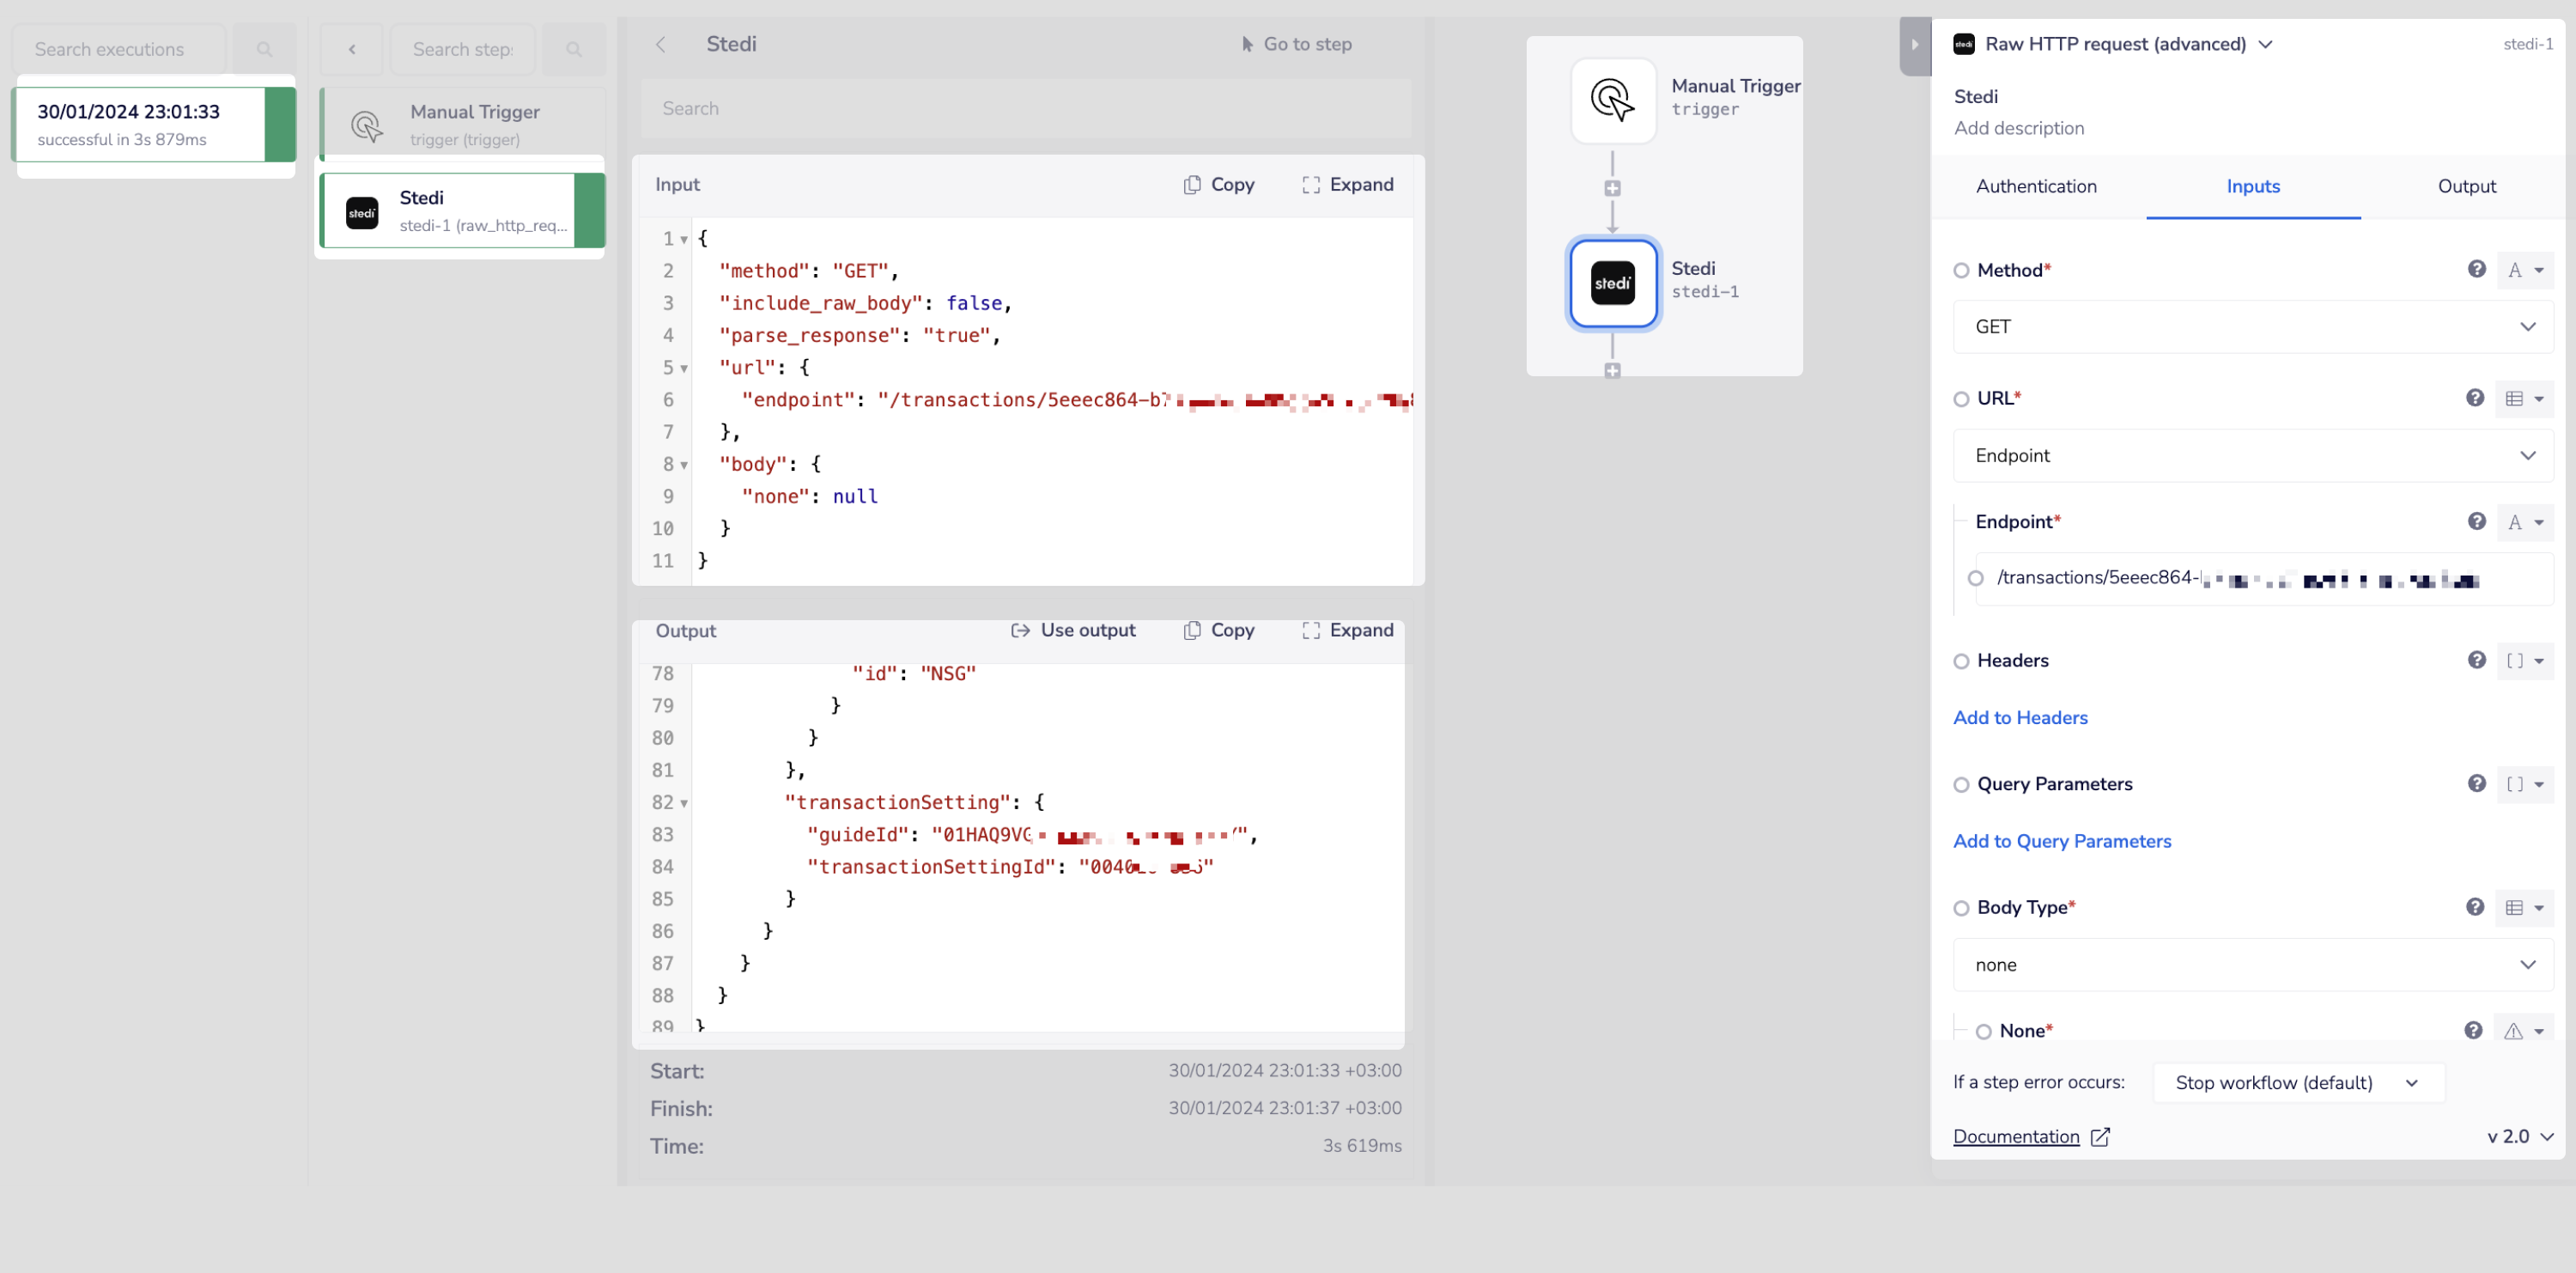Image resolution: width=2576 pixels, height=1273 pixels.
Task: Open the GET method dropdown
Action: (x=2252, y=327)
